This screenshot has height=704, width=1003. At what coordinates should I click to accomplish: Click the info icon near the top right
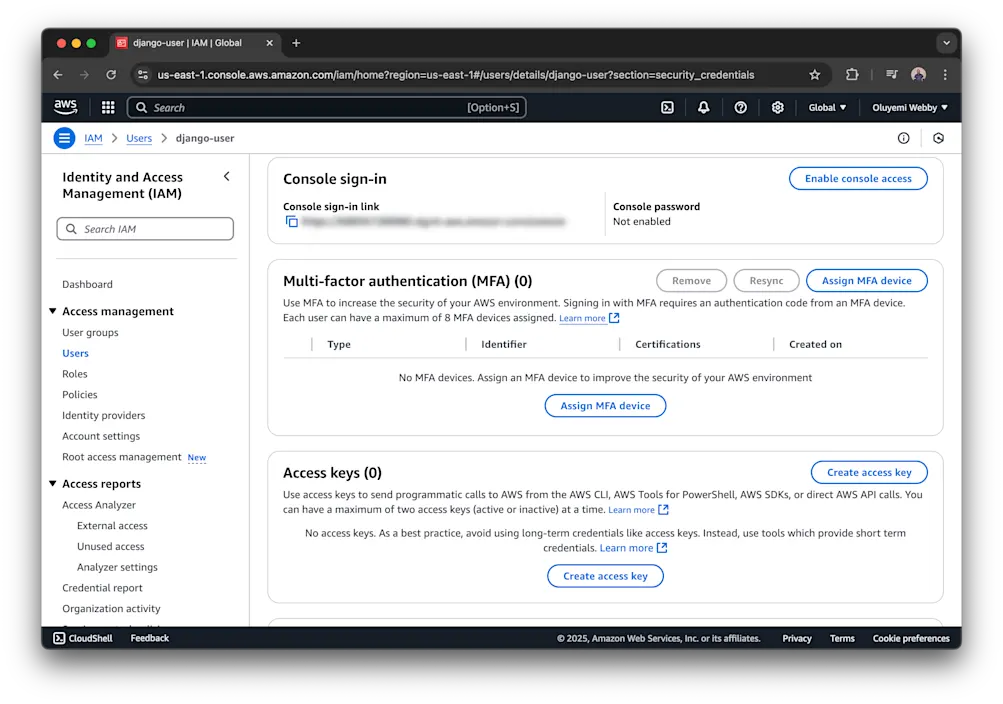pos(905,138)
